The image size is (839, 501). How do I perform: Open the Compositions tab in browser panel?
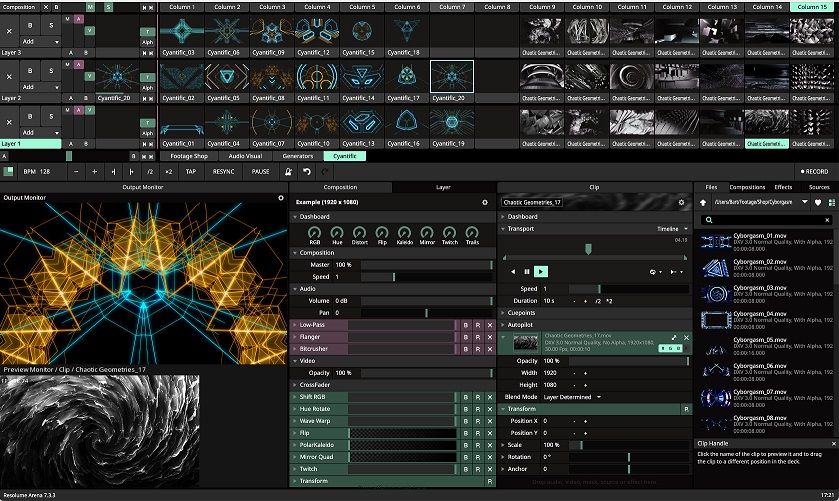coord(747,187)
